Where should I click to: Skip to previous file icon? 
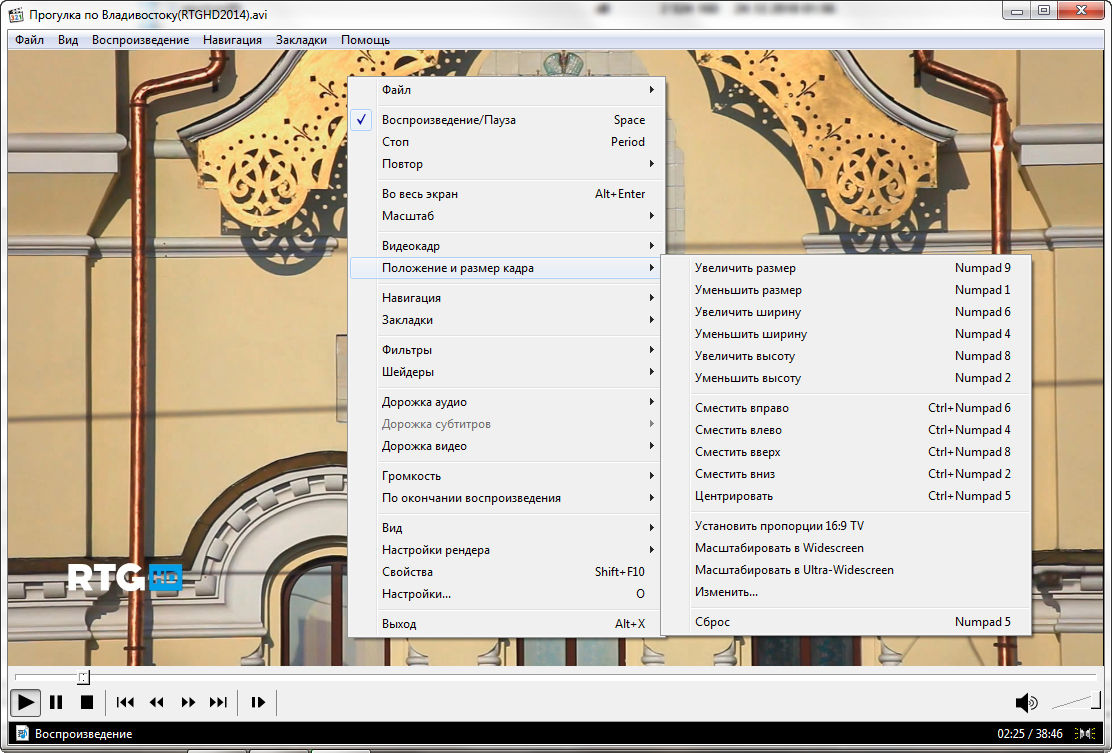[125, 702]
